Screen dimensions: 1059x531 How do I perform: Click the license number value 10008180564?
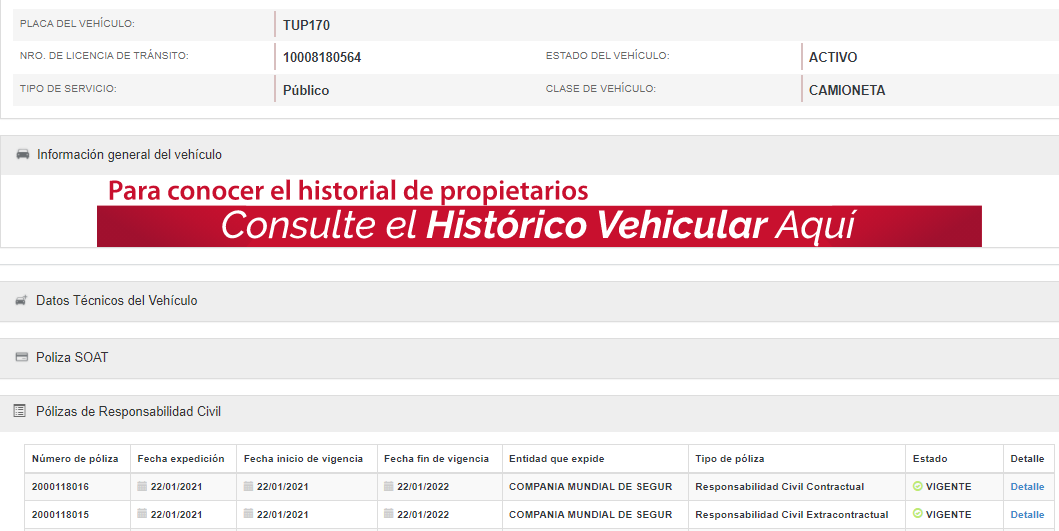[x=322, y=58]
